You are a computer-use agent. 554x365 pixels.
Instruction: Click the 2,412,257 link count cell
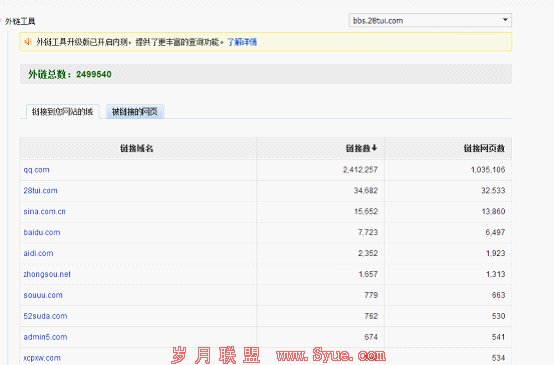tap(360, 170)
